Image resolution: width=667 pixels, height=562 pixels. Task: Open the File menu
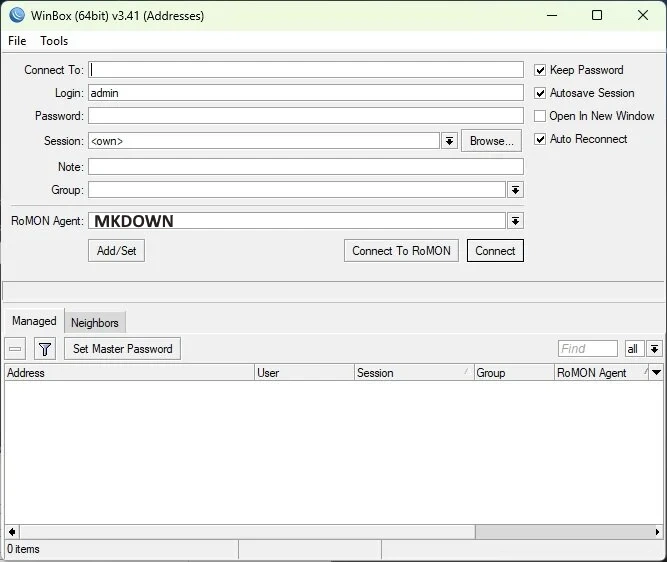click(17, 41)
